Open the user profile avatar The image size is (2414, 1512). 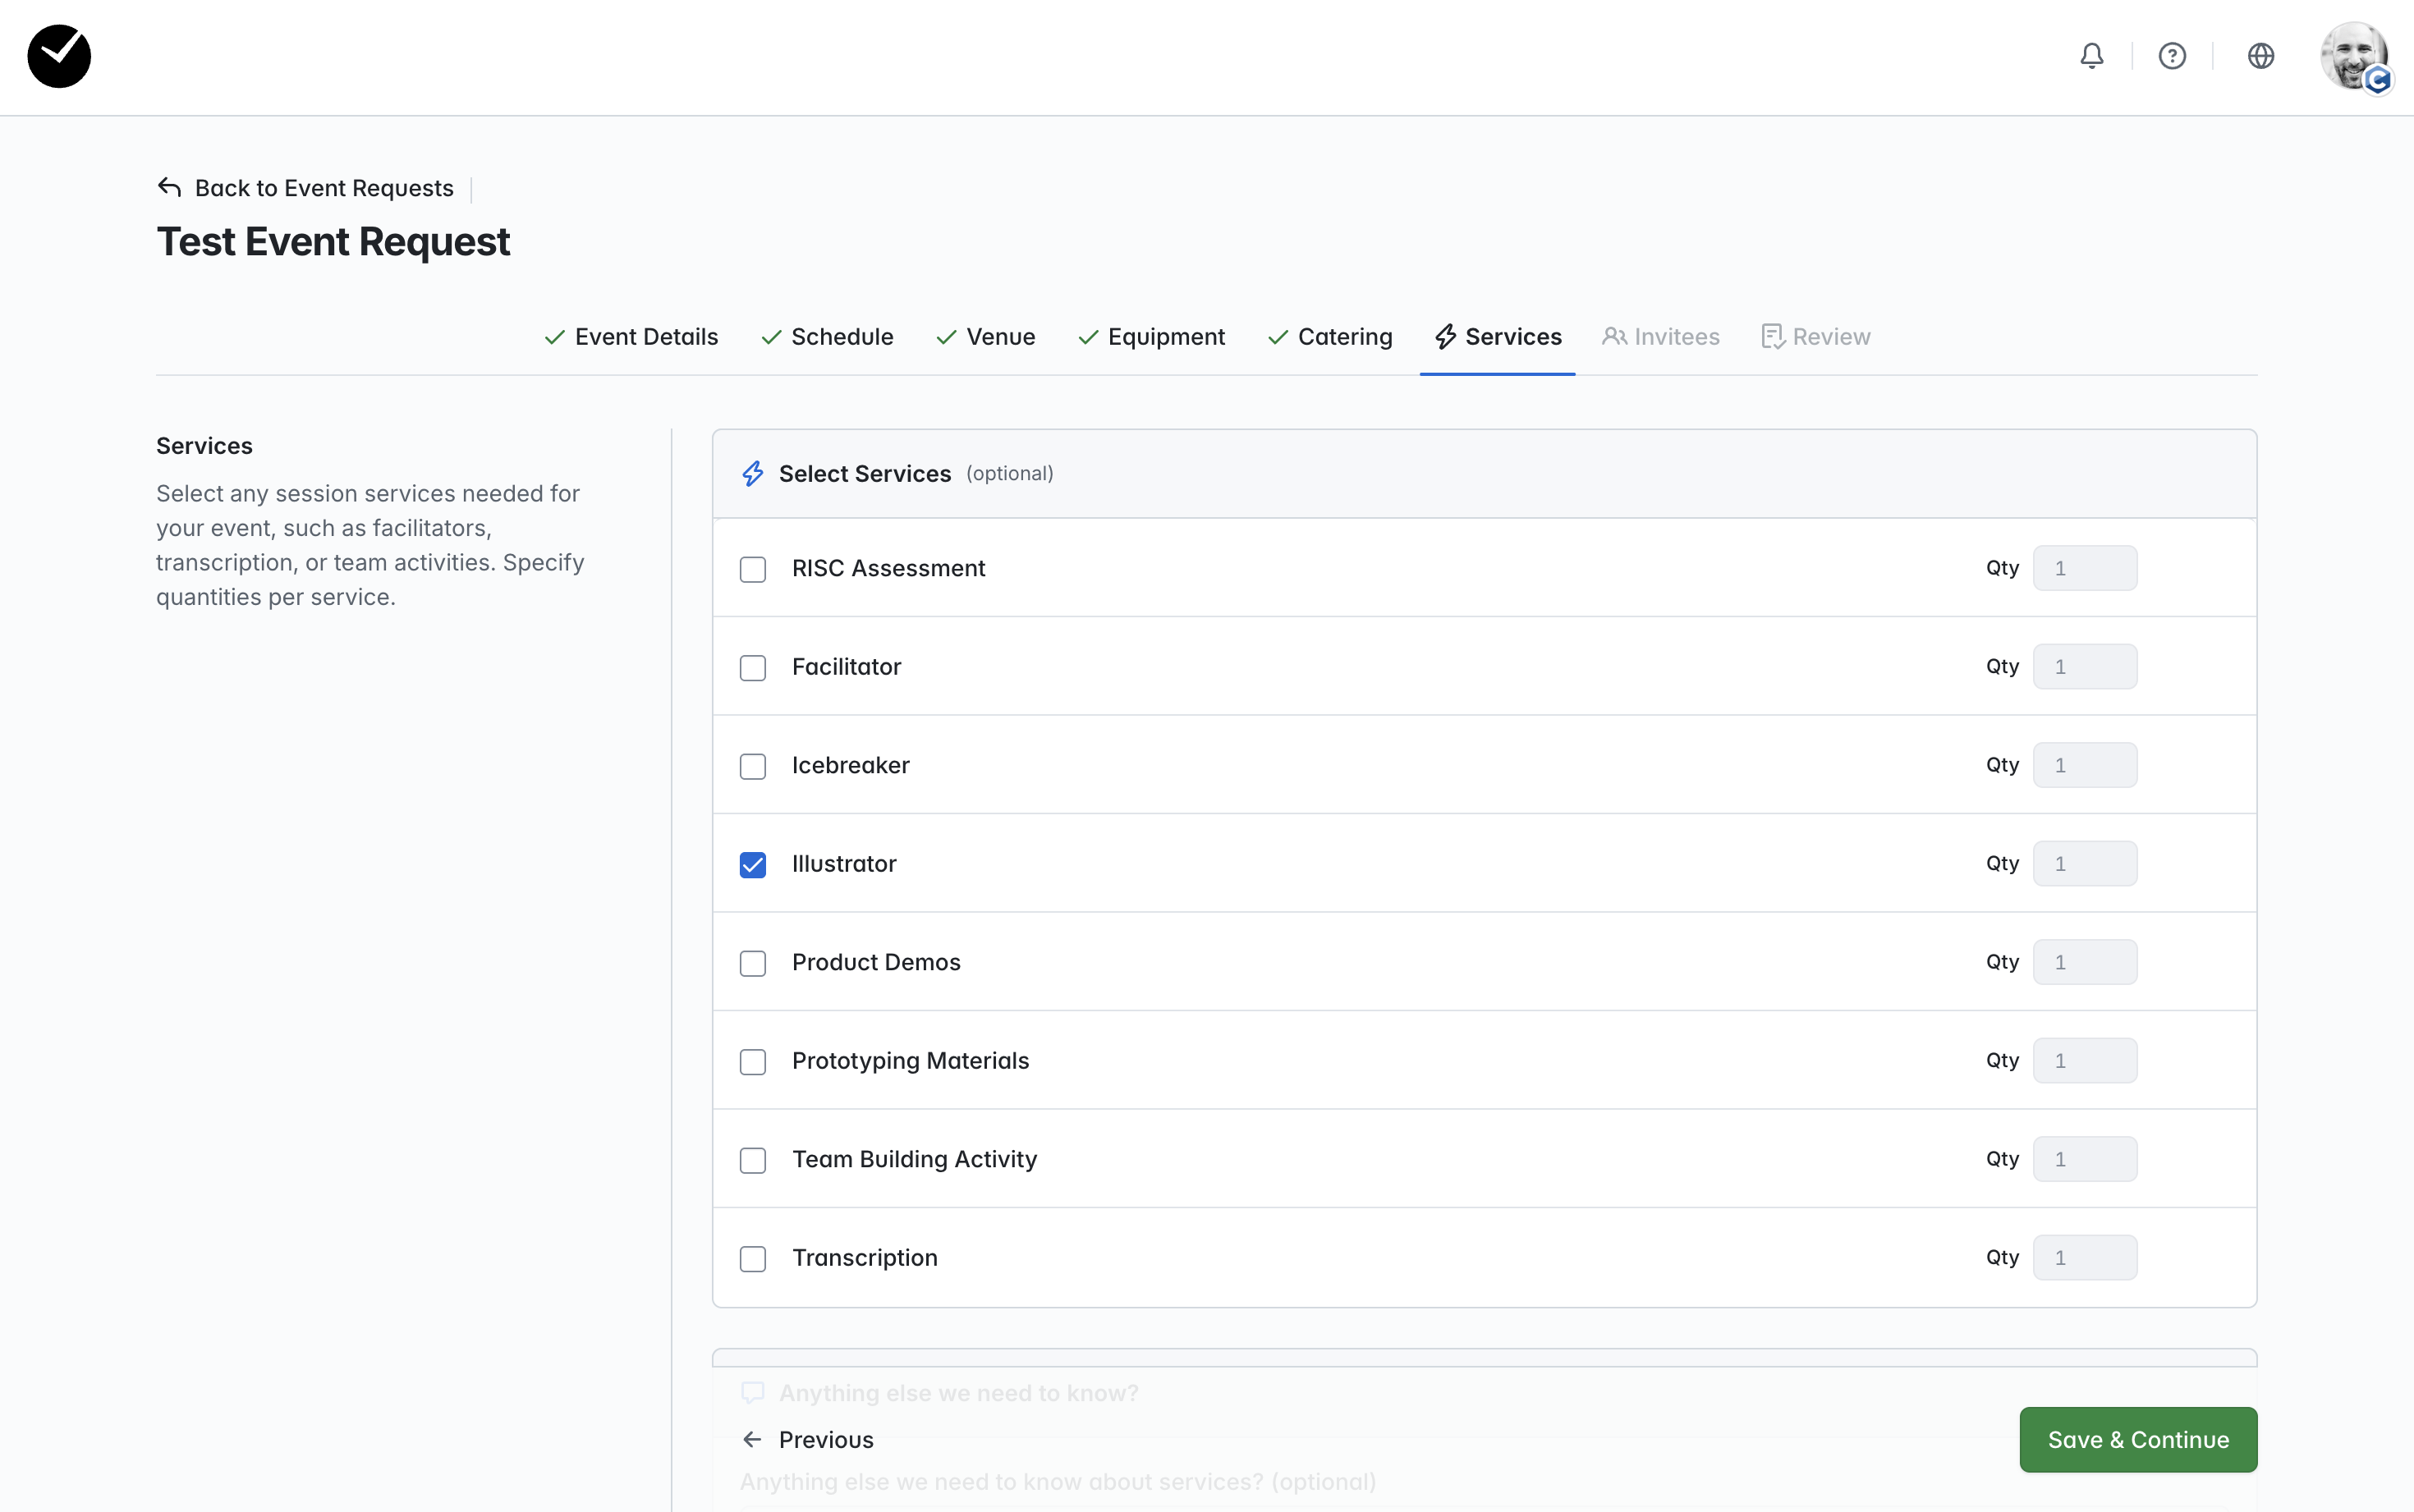(2355, 56)
